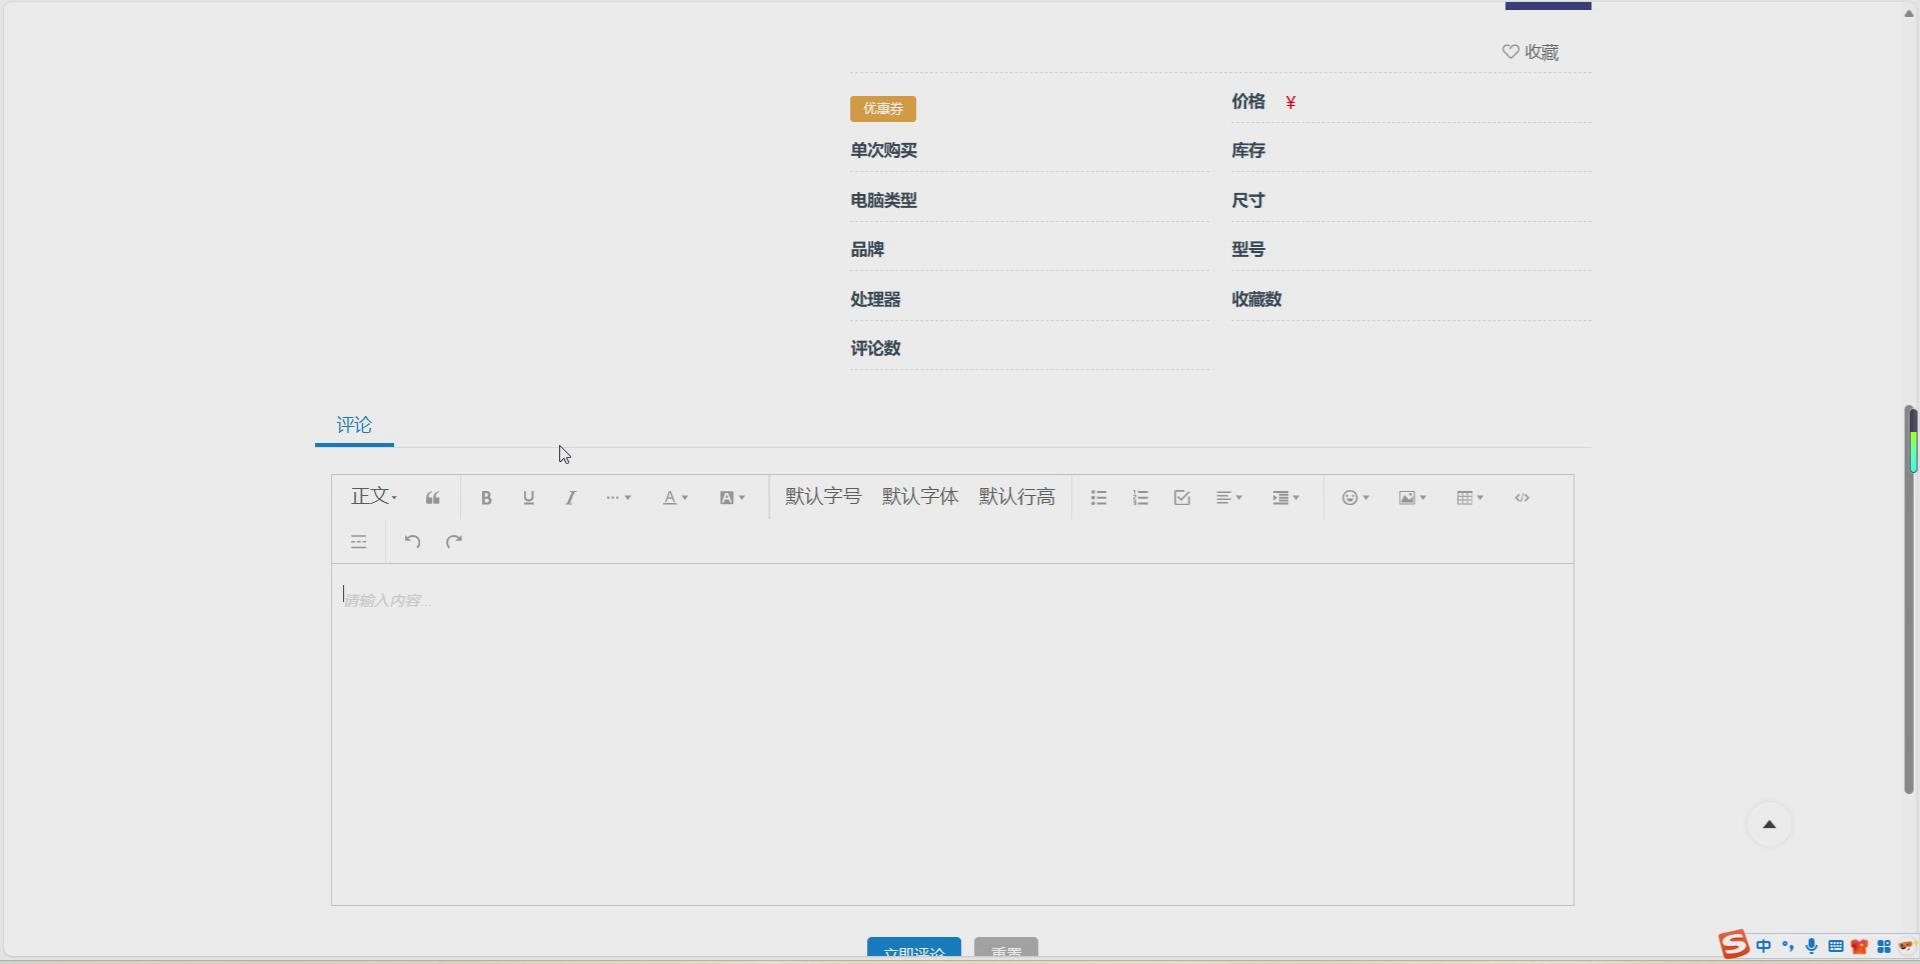Toggle the punctuation mode icon
Image resolution: width=1920 pixels, height=964 pixels.
click(x=1788, y=946)
